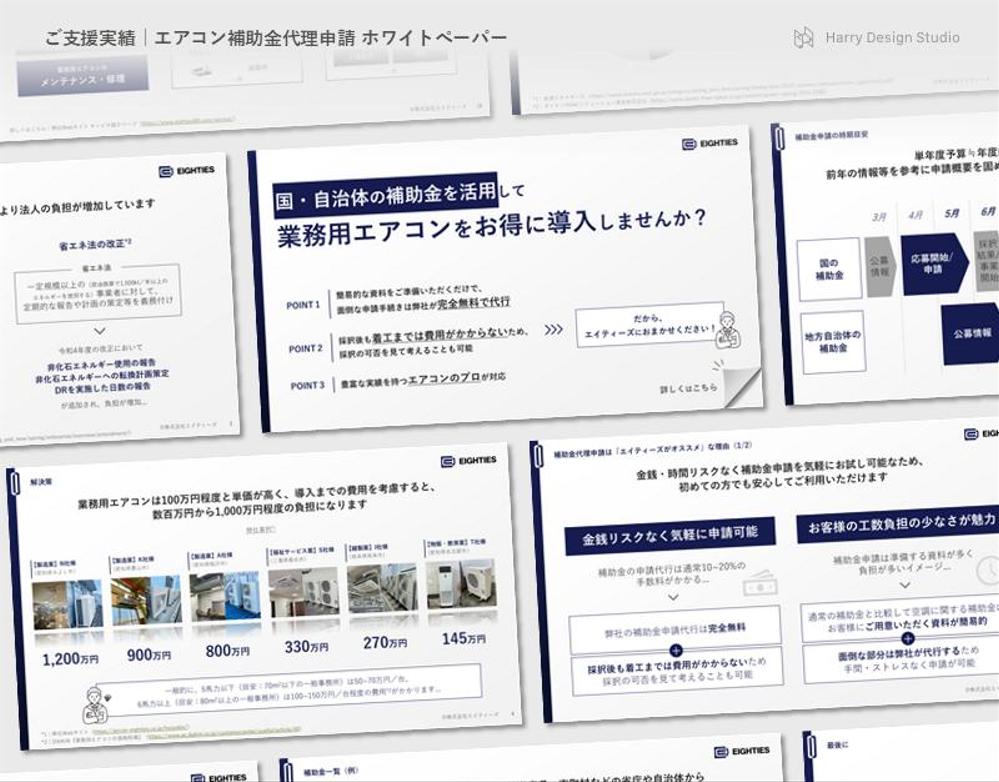Click the EIGHTIES logo on the 補助金一覧 slide

pos(742,751)
